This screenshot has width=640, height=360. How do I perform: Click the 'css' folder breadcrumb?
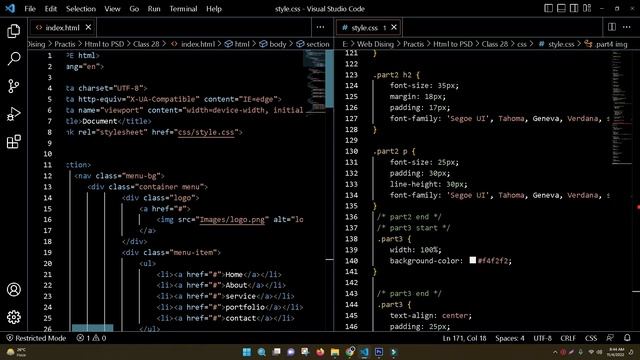coord(522,44)
